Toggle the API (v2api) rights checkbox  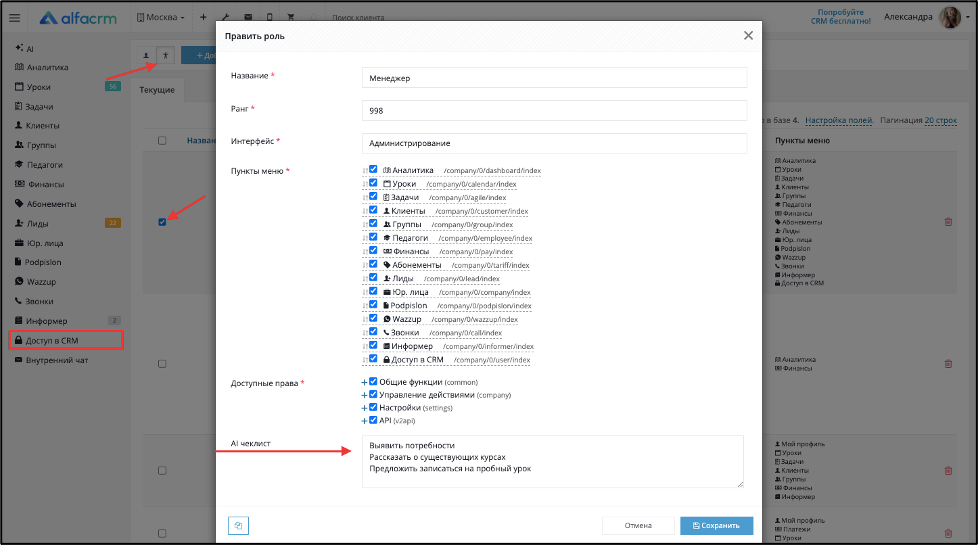point(373,420)
